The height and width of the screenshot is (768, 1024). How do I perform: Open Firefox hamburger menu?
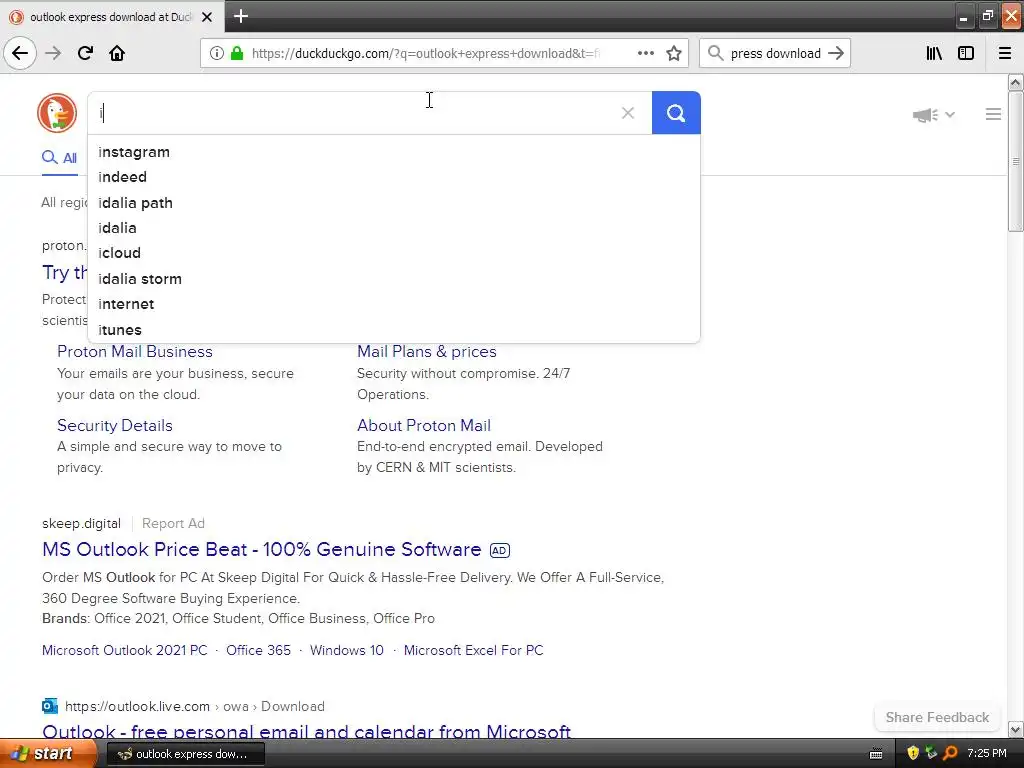(x=1005, y=53)
